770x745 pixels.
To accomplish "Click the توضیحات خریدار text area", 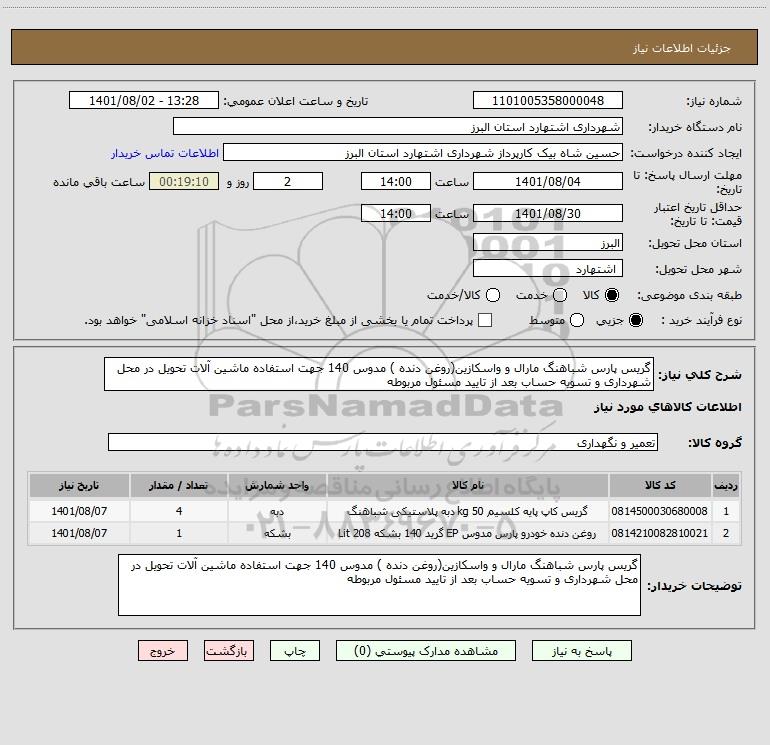I will point(379,585).
